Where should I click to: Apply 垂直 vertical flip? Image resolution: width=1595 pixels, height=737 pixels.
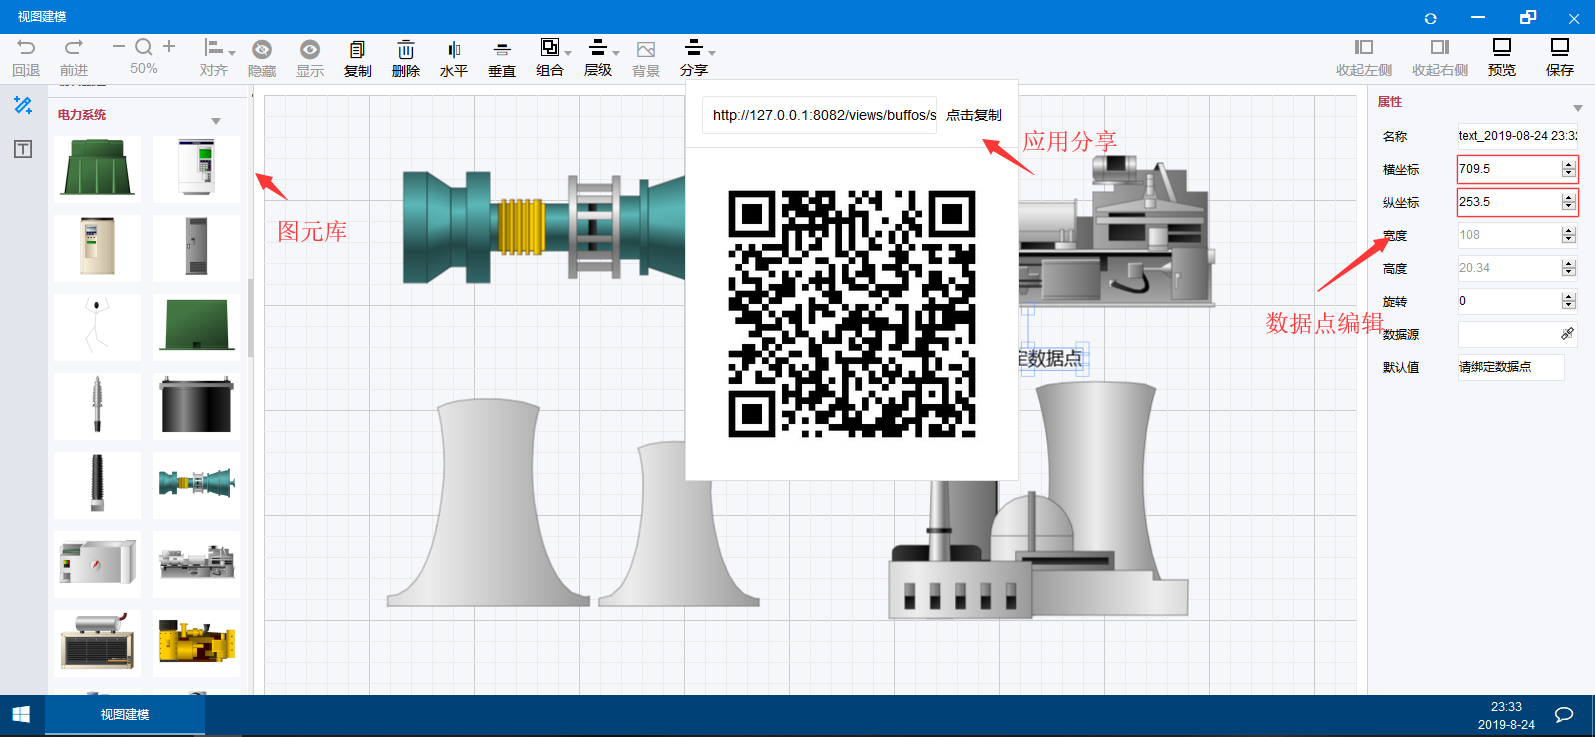pyautogui.click(x=502, y=50)
